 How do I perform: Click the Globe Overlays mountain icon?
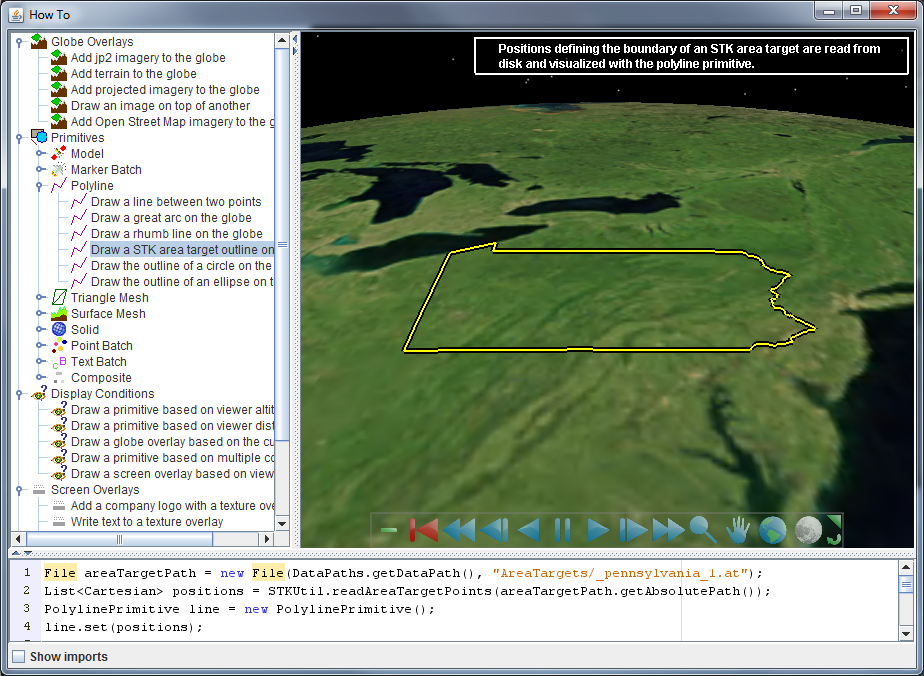pos(39,41)
